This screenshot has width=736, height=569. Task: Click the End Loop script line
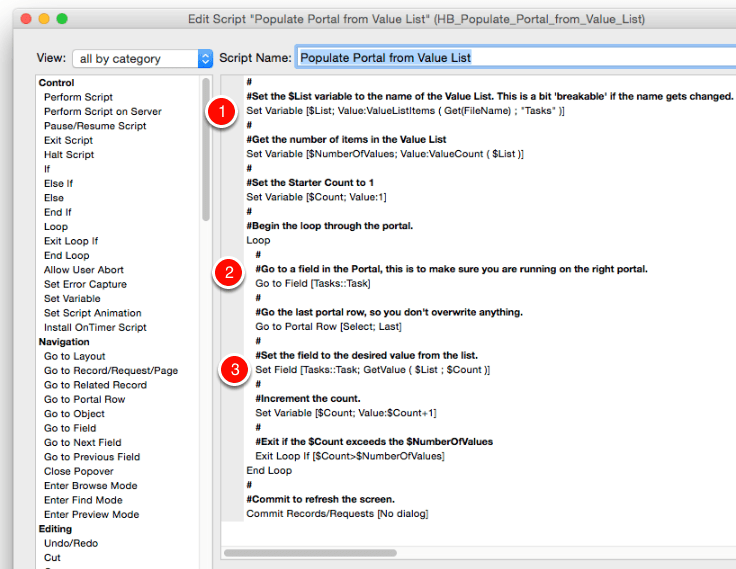coord(269,471)
